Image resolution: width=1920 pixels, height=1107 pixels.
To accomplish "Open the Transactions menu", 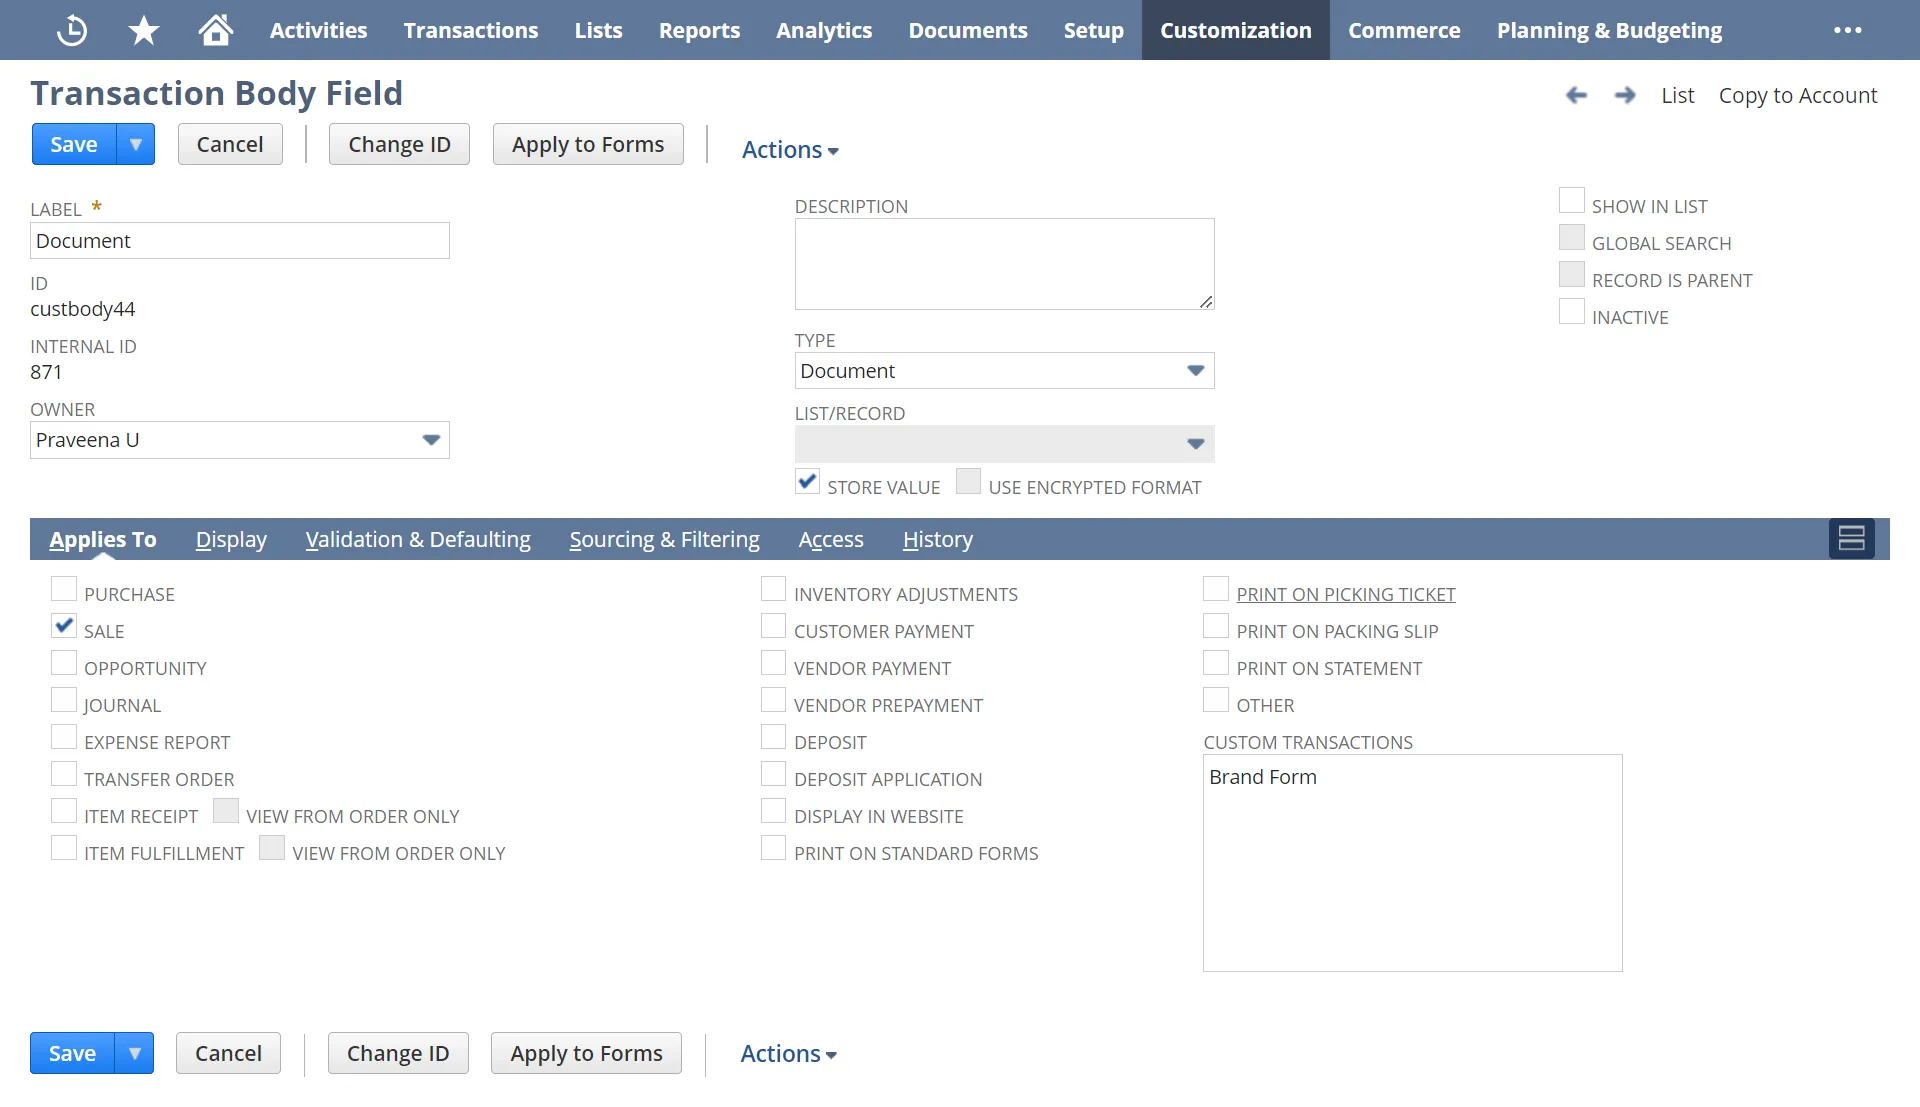I will [471, 30].
